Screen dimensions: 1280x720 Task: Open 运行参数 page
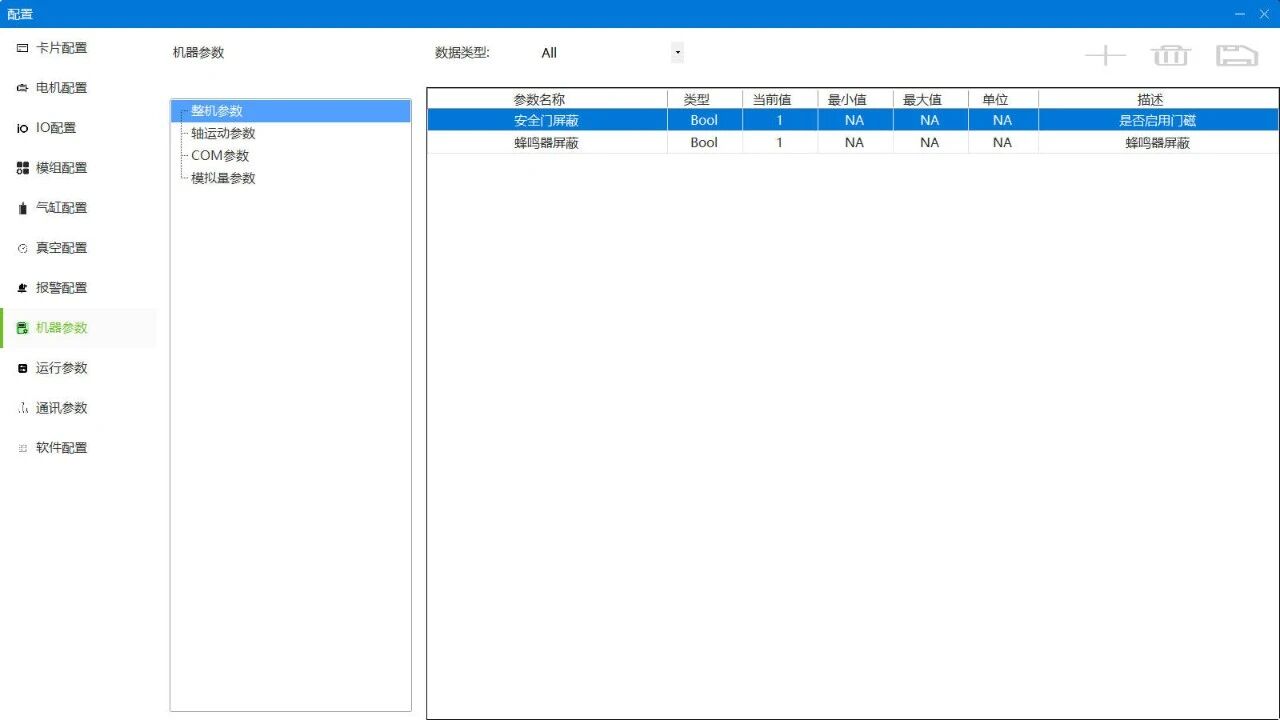78,368
